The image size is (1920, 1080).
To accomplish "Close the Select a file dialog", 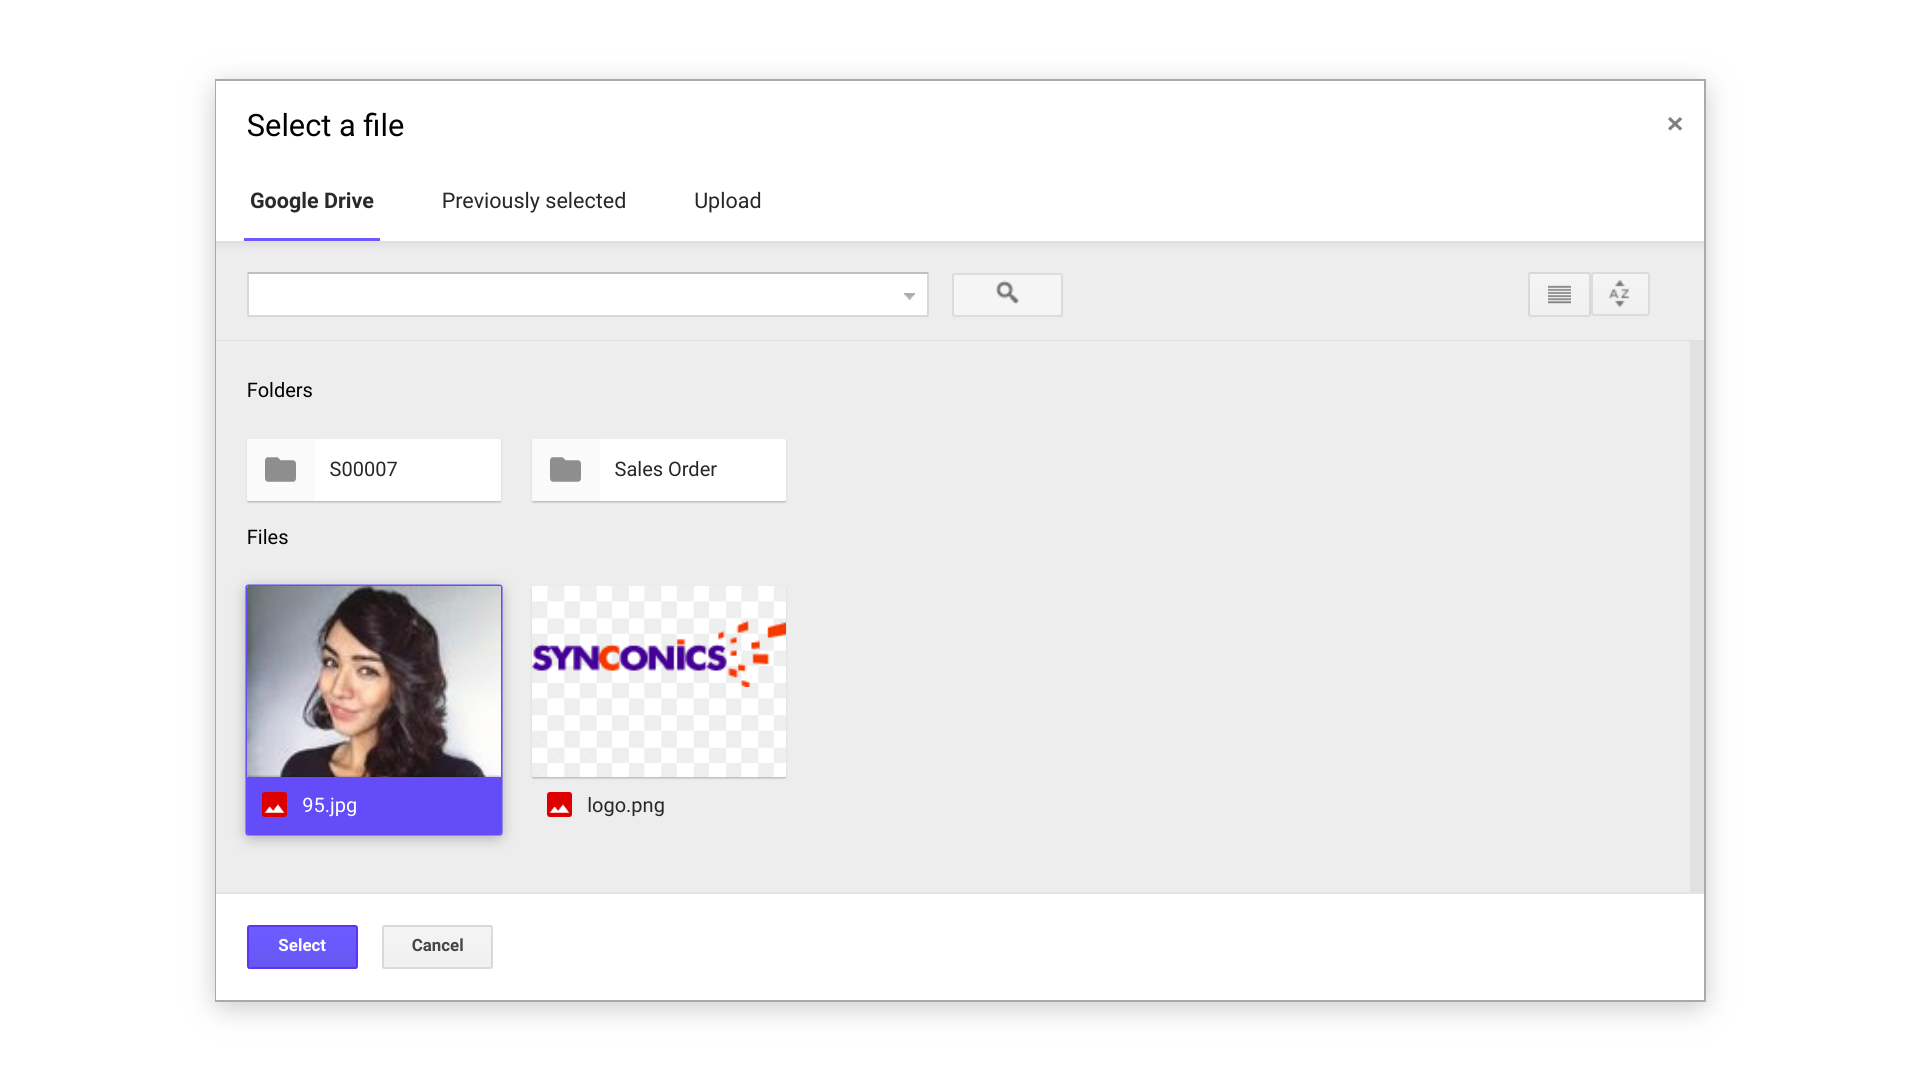I will tap(1674, 124).
